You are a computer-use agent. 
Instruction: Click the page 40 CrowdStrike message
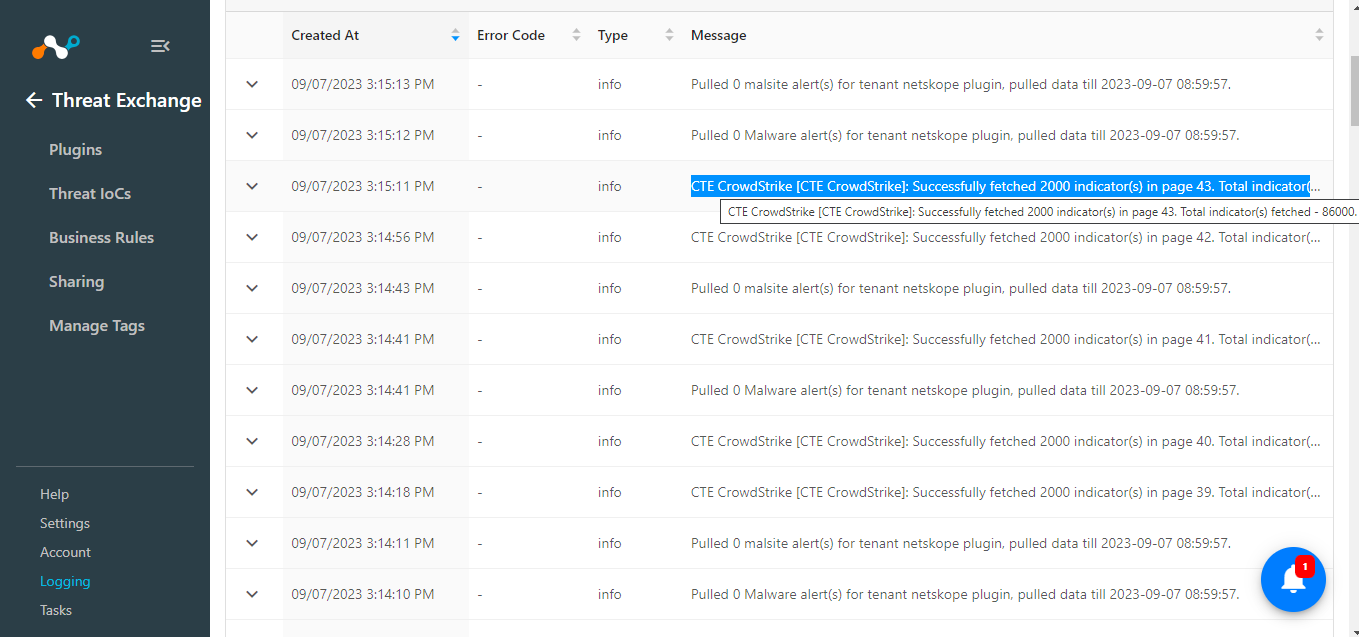[1005, 441]
